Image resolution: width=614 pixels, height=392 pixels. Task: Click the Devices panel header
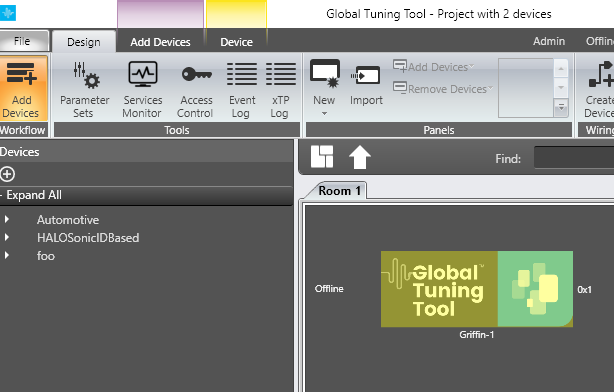pyautogui.click(x=146, y=152)
